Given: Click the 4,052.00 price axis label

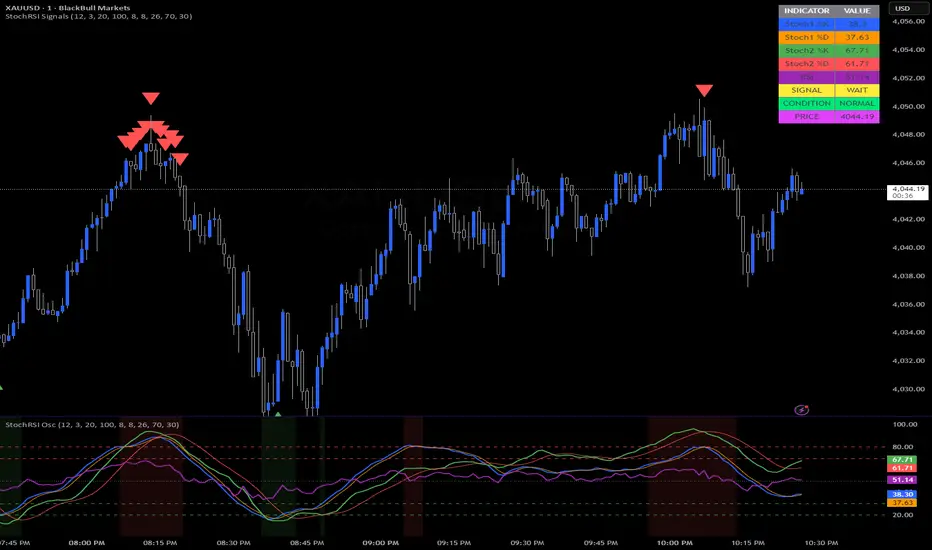Looking at the screenshot, I should click(908, 78).
